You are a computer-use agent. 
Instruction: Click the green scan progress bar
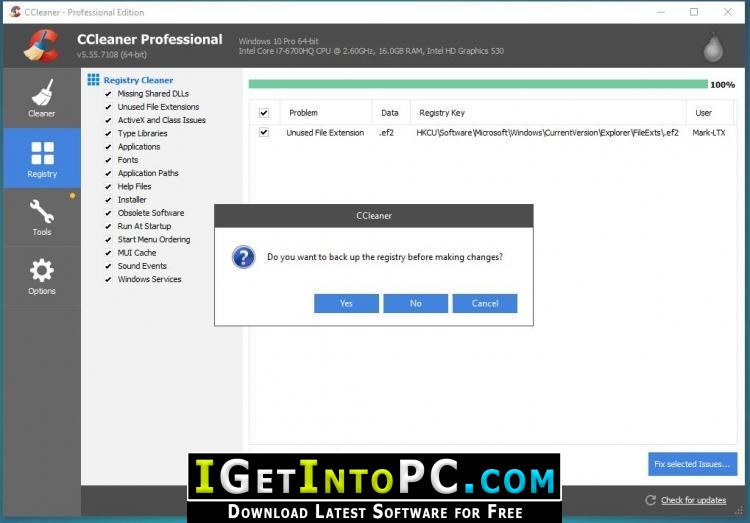477,85
